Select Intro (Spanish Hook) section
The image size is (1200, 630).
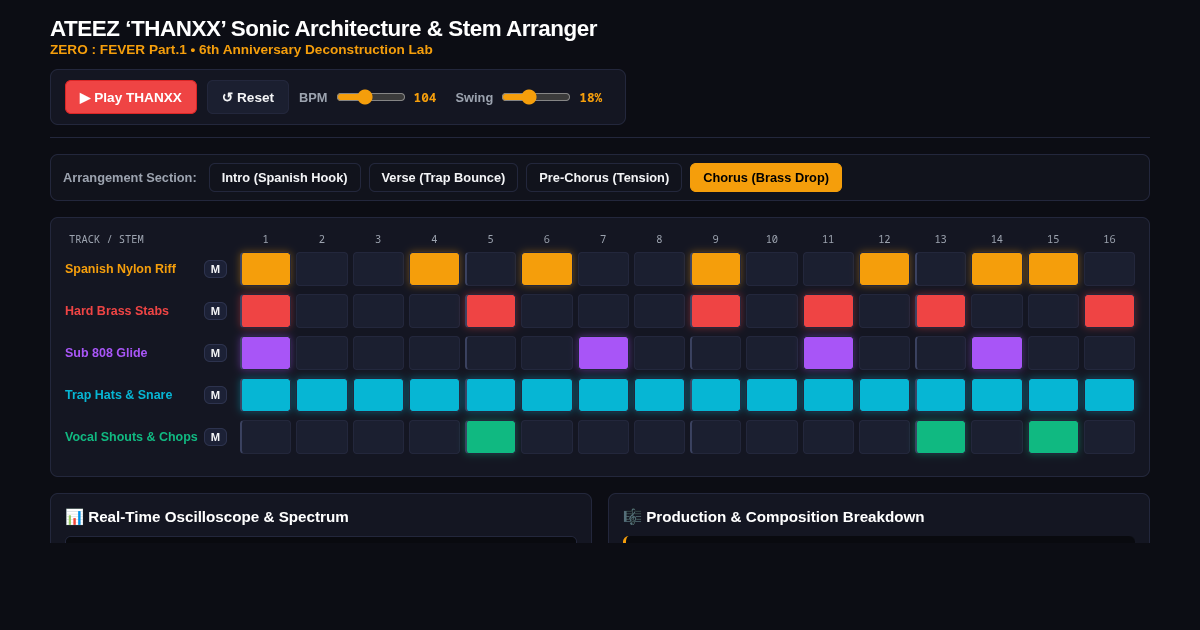(285, 177)
